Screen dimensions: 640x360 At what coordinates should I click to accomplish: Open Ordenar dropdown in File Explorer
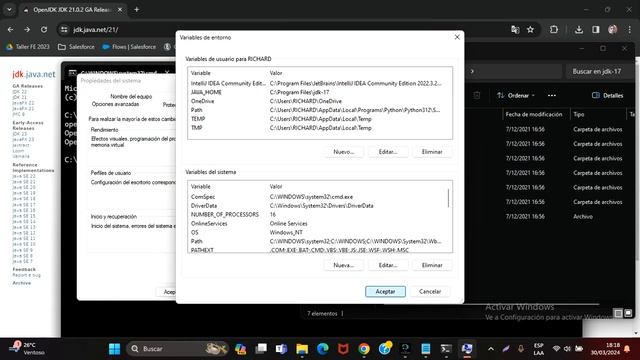click(516, 96)
